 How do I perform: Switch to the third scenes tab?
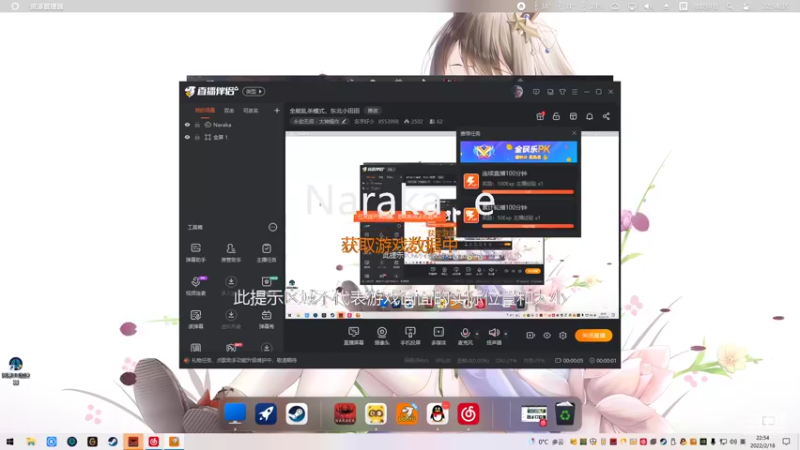[x=250, y=110]
